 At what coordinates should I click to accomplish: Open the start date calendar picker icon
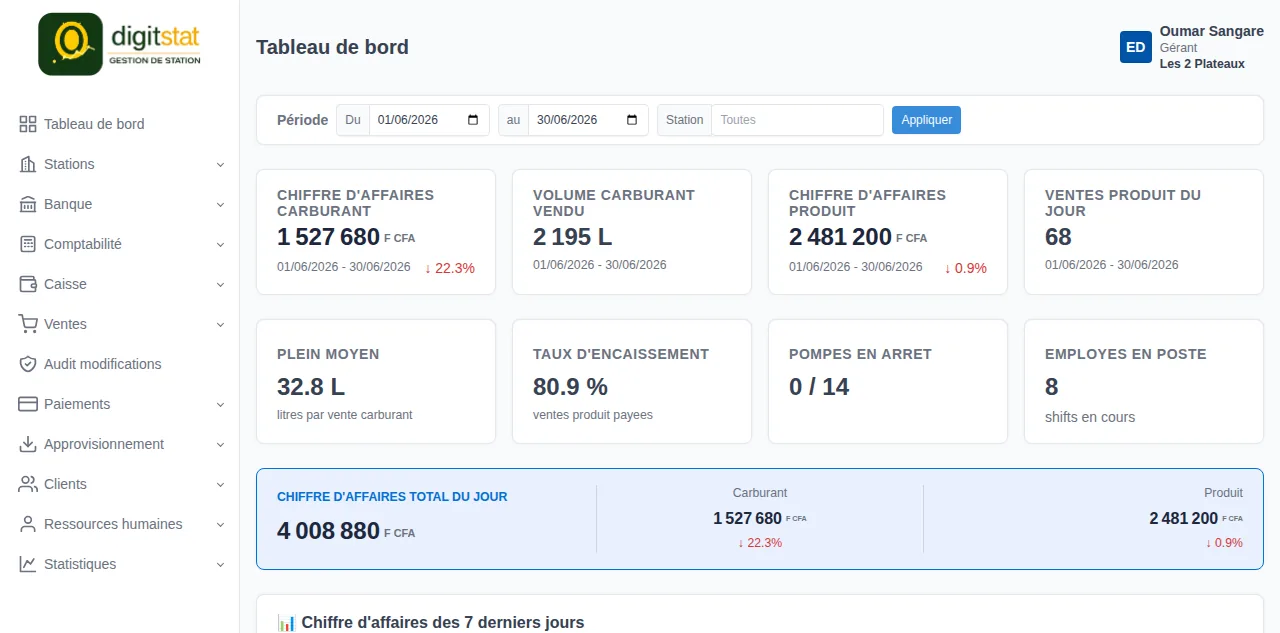(x=473, y=120)
